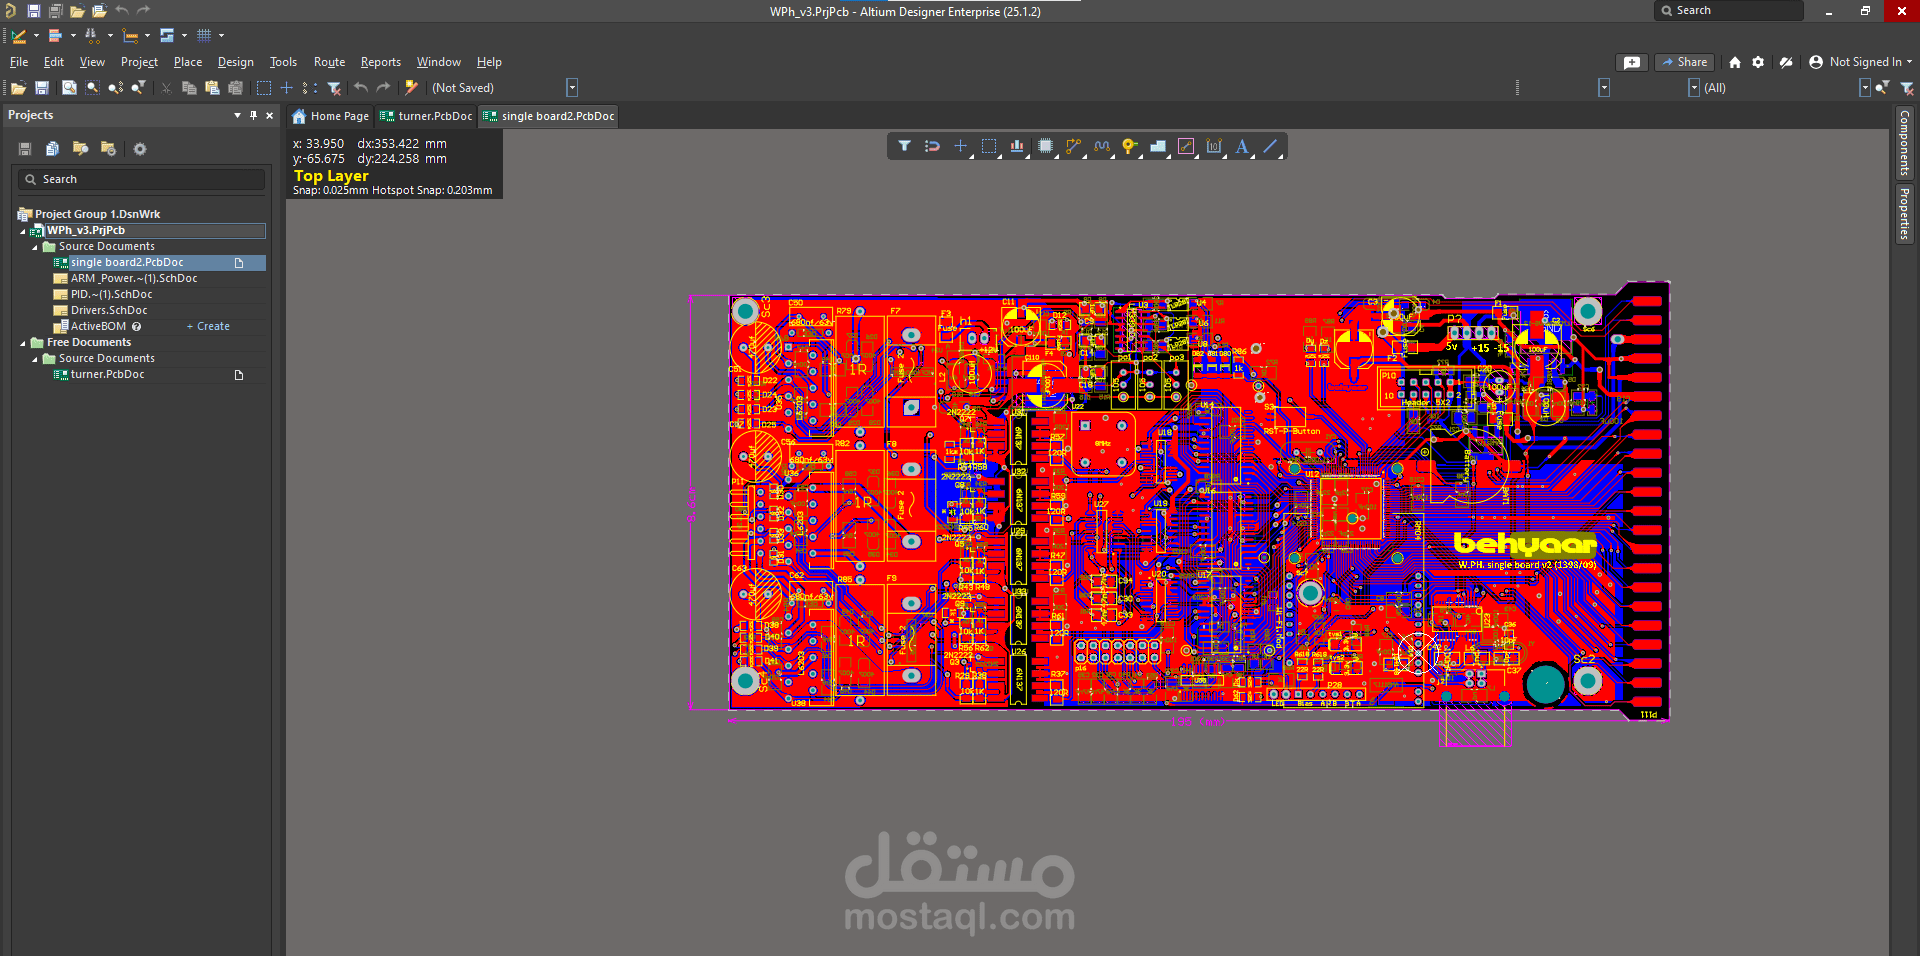The width and height of the screenshot is (1920, 956).
Task: Open the File menu
Action: [x=19, y=62]
